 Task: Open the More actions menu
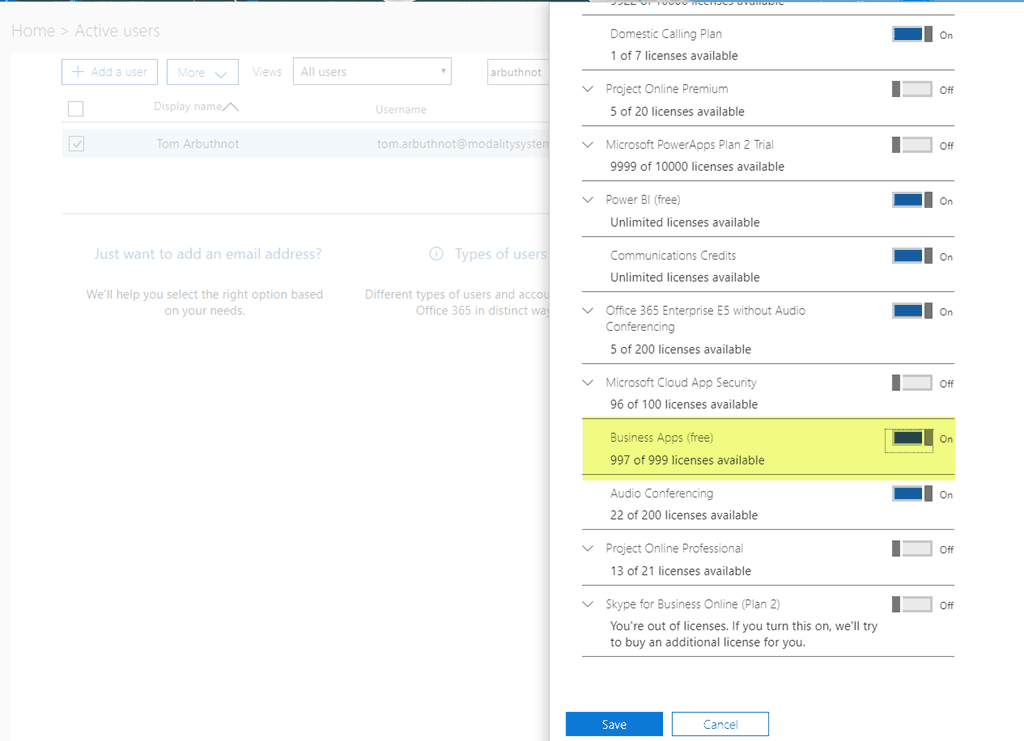click(x=203, y=72)
